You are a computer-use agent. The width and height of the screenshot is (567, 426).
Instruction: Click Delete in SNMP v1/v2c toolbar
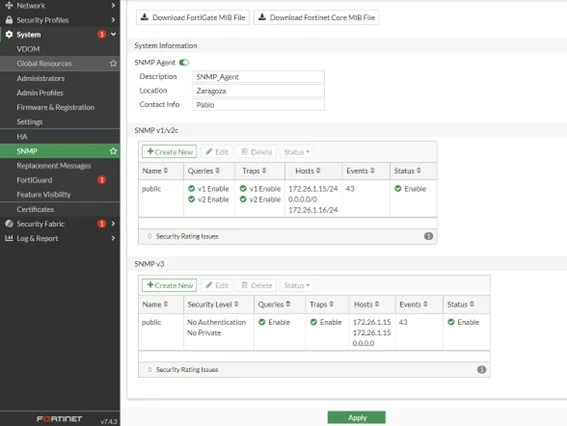[257, 152]
